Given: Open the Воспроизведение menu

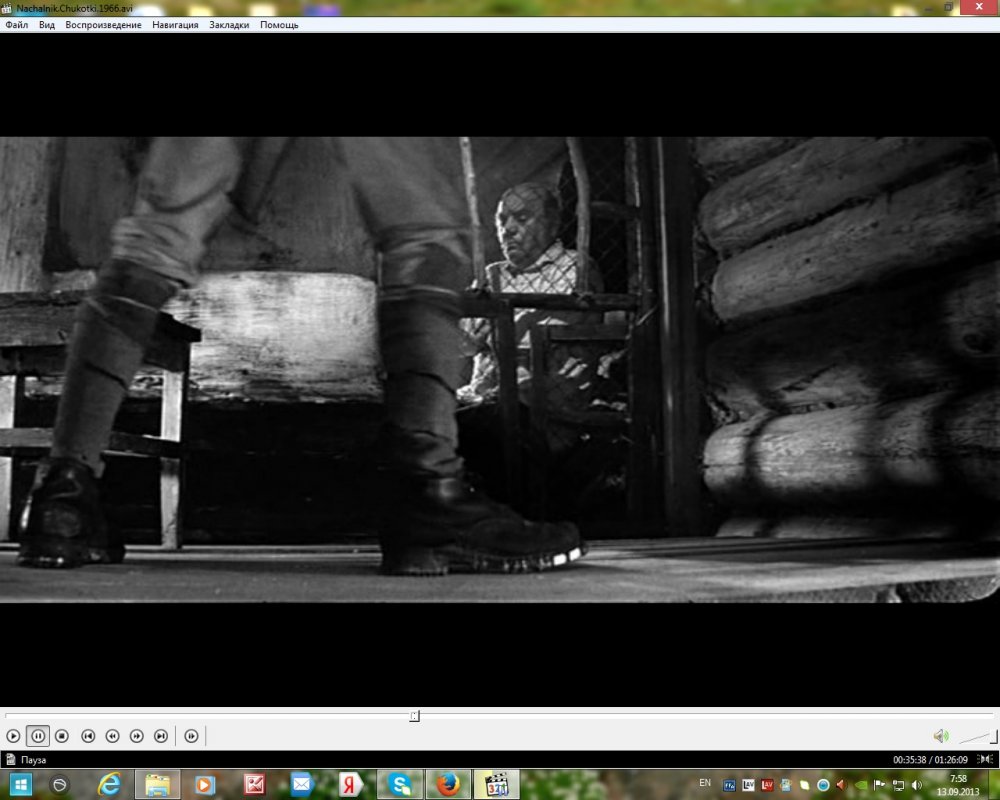Looking at the screenshot, I should click(x=103, y=25).
